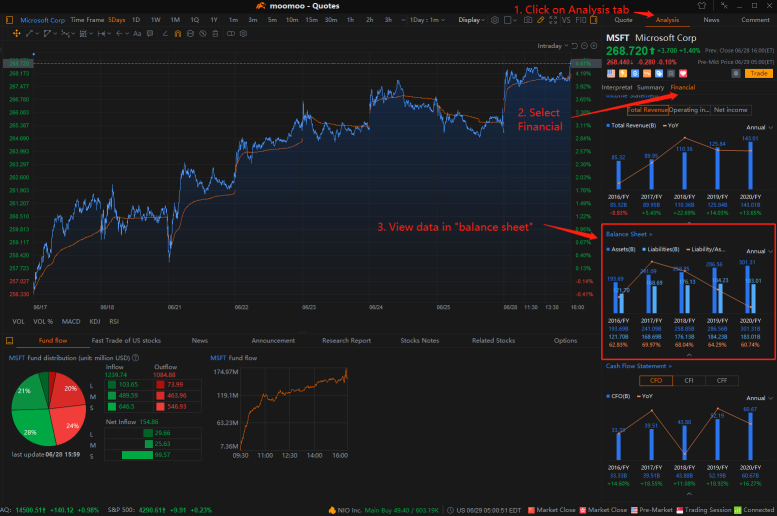Zoom in chart with the plus circle
Image resolution: width=777 pixels, height=516 pixels.
(x=594, y=46)
